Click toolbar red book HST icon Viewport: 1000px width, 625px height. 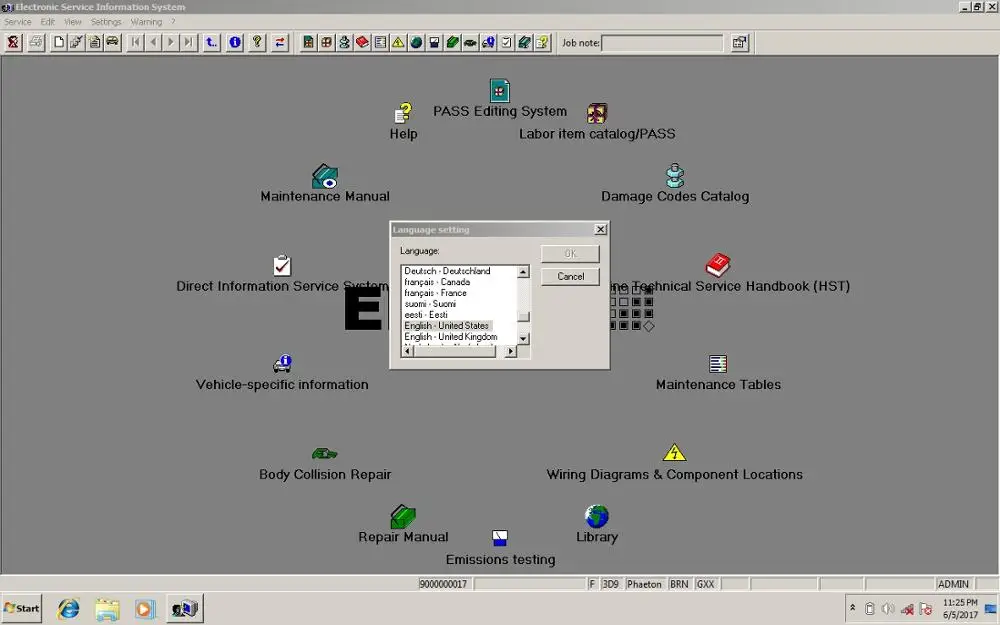362,43
